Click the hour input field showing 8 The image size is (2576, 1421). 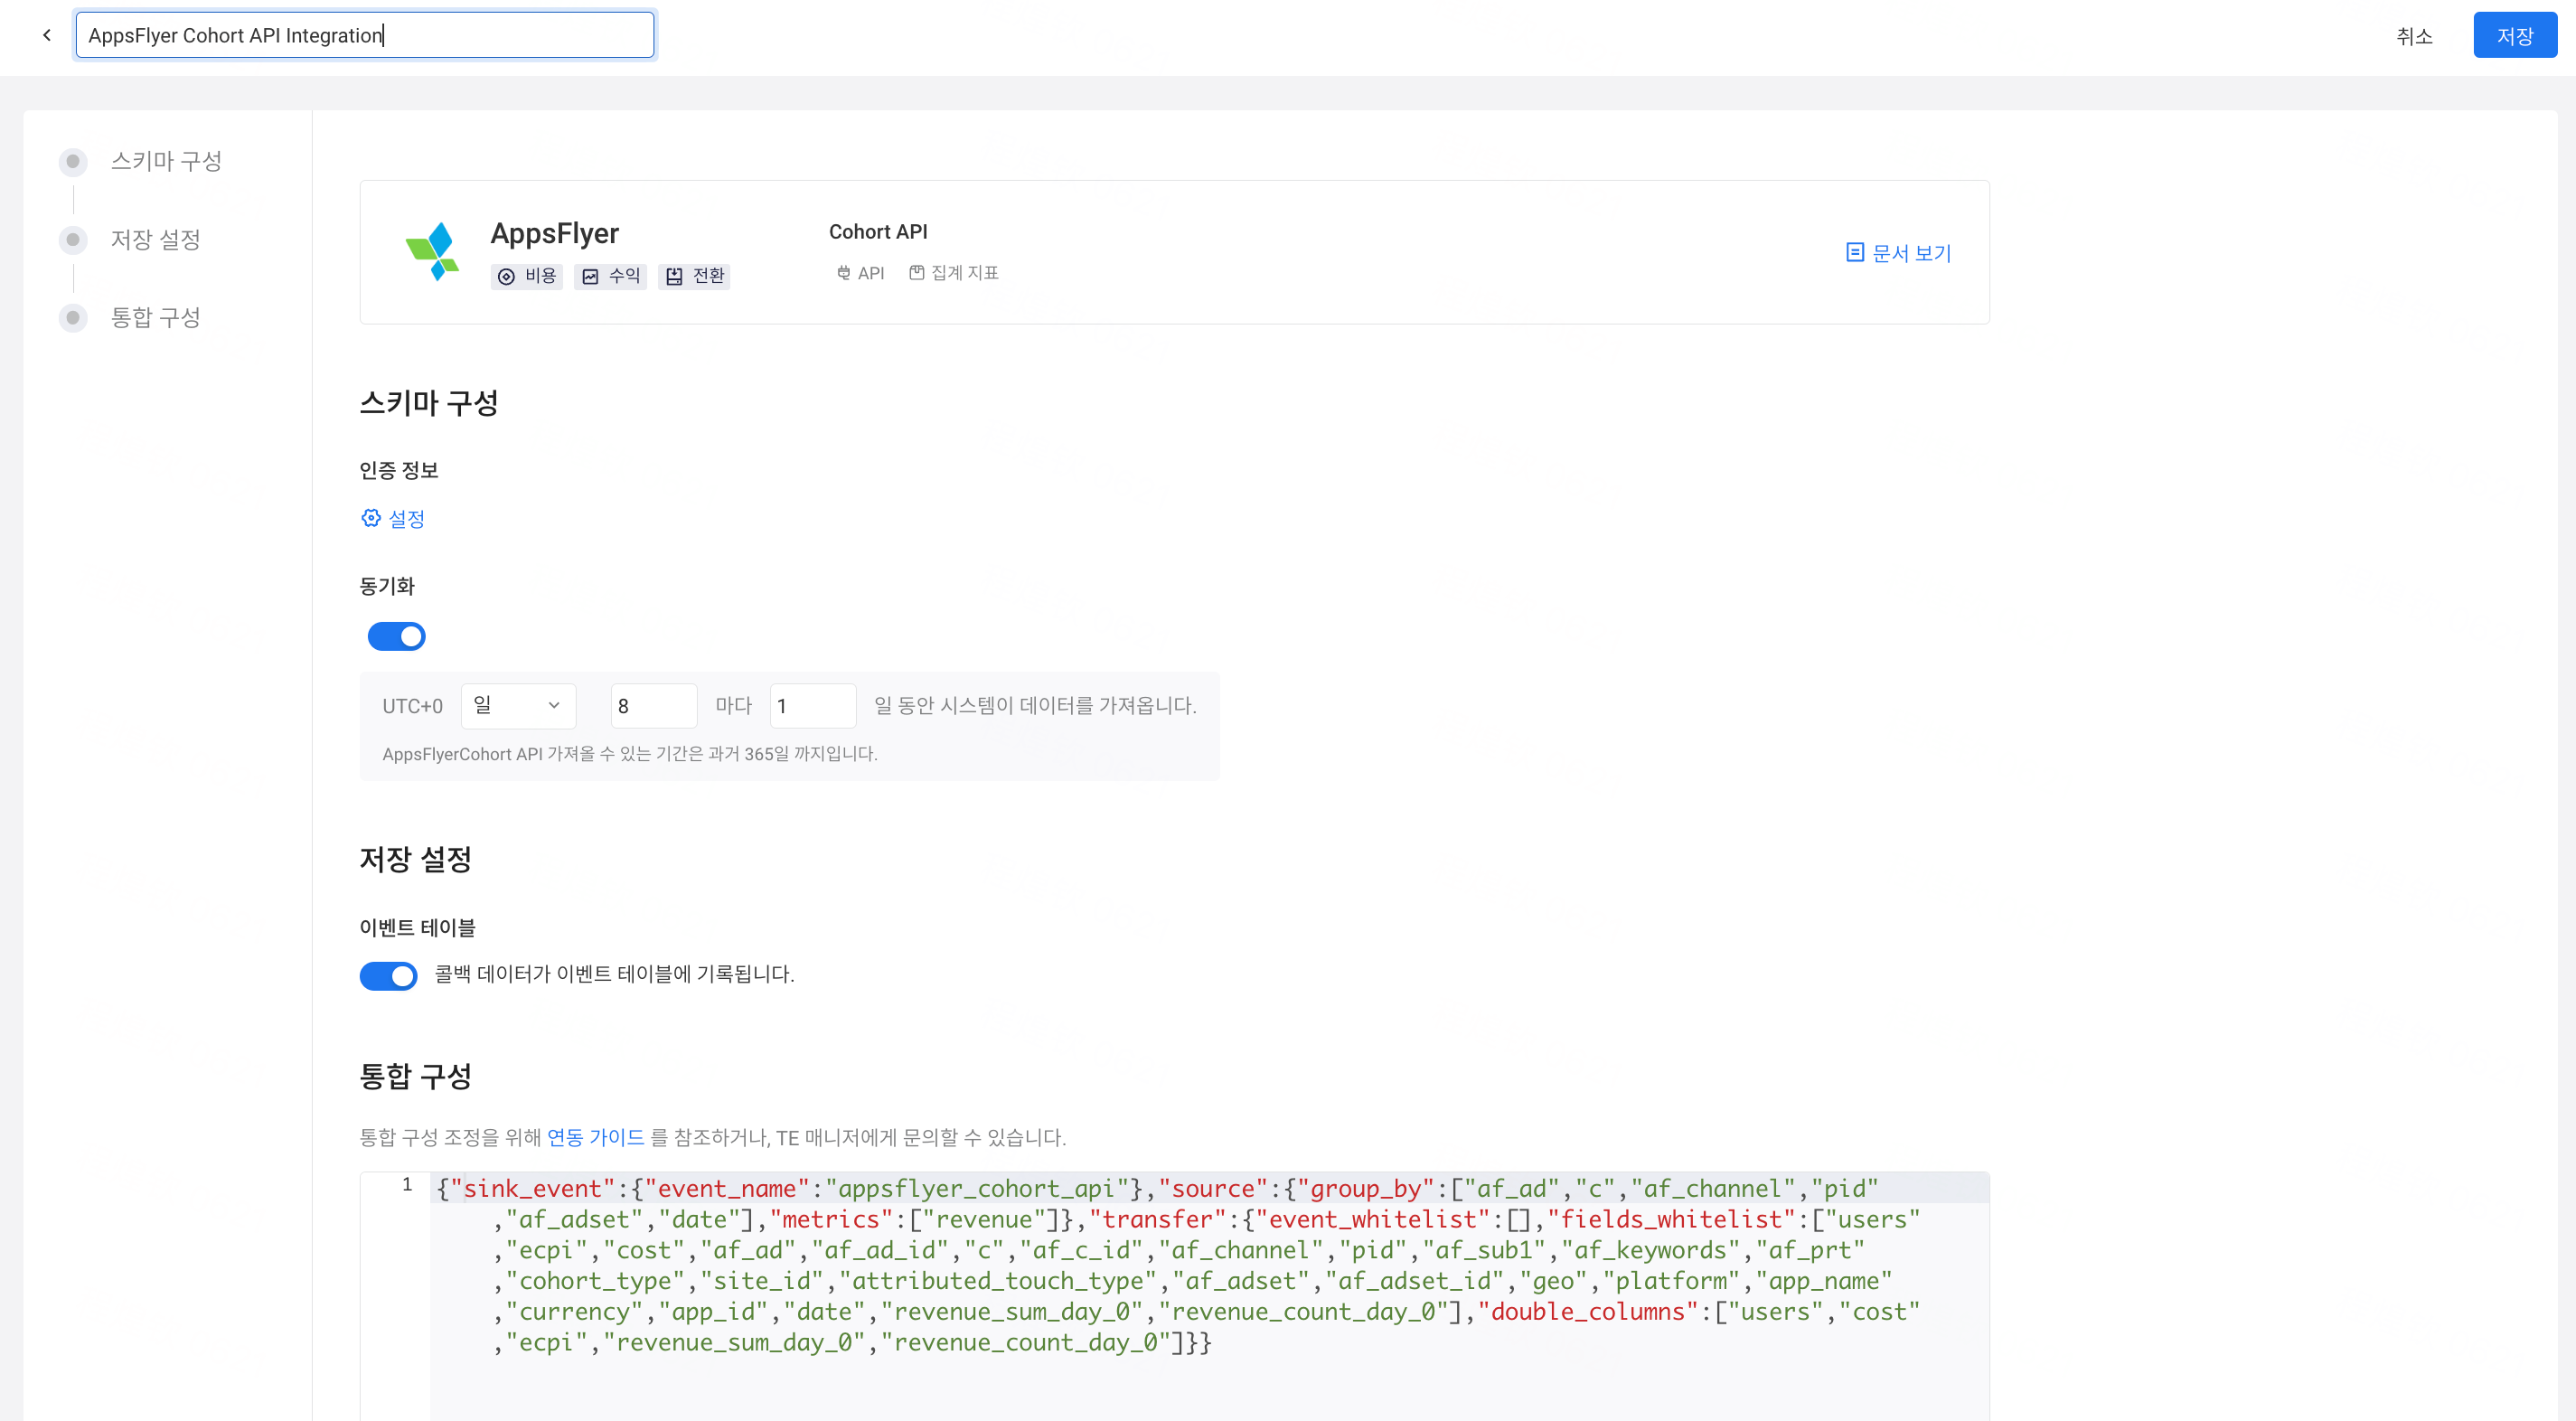(x=653, y=706)
